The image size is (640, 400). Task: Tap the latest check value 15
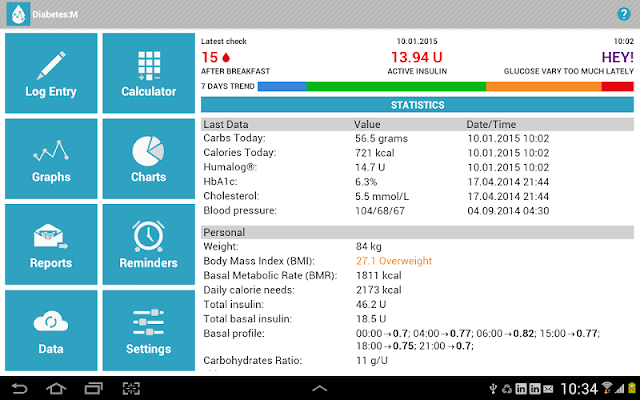210,57
